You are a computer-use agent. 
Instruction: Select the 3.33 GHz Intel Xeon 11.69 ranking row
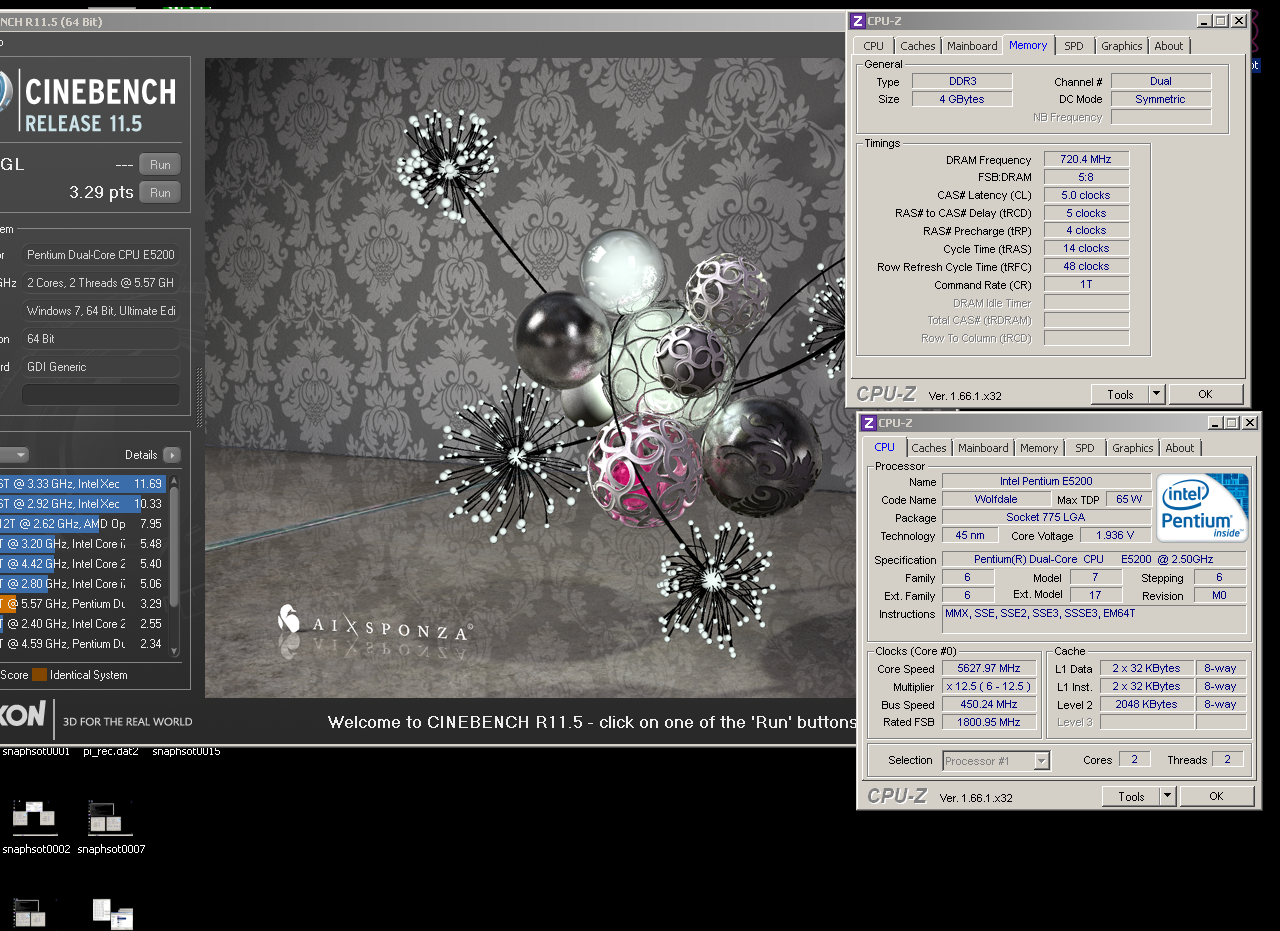coord(83,484)
